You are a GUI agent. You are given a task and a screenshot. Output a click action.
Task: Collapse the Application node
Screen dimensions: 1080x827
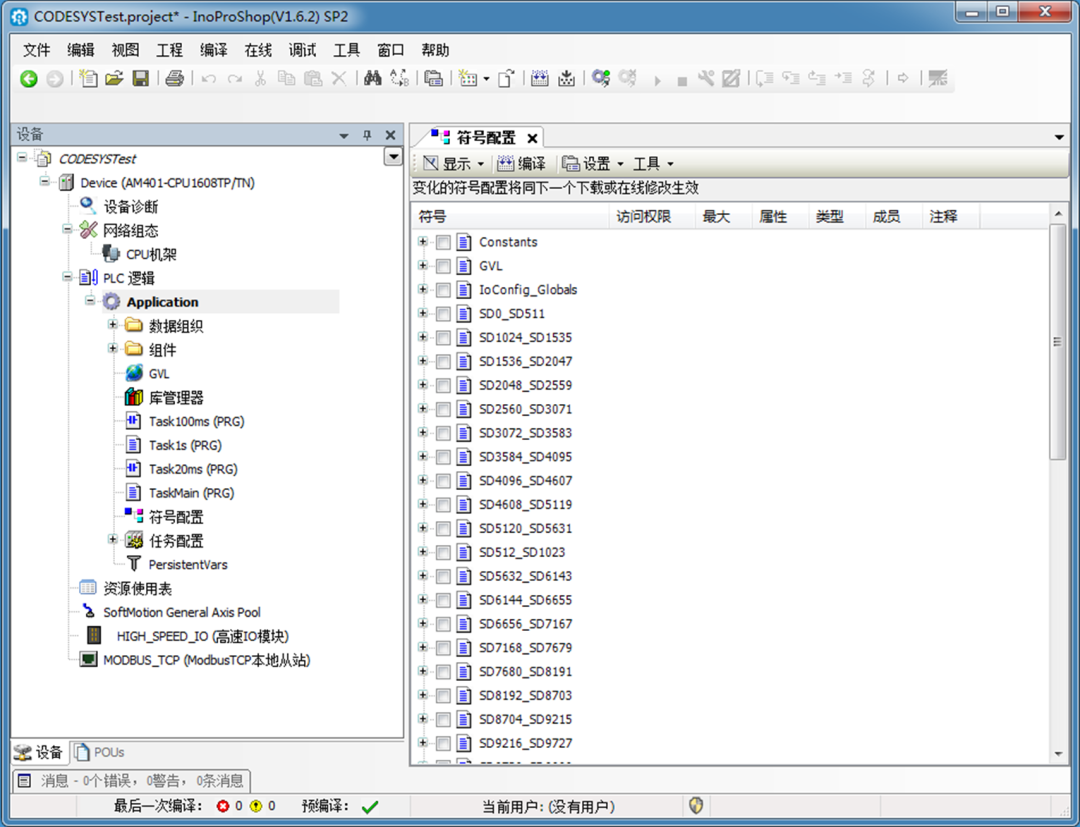point(90,301)
